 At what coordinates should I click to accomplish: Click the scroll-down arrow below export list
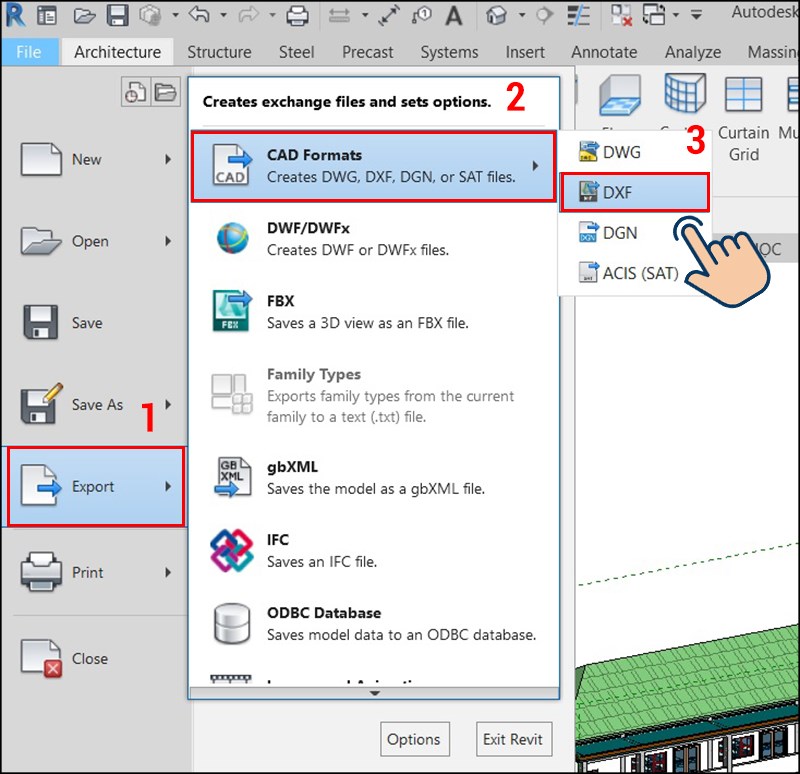[x=374, y=693]
